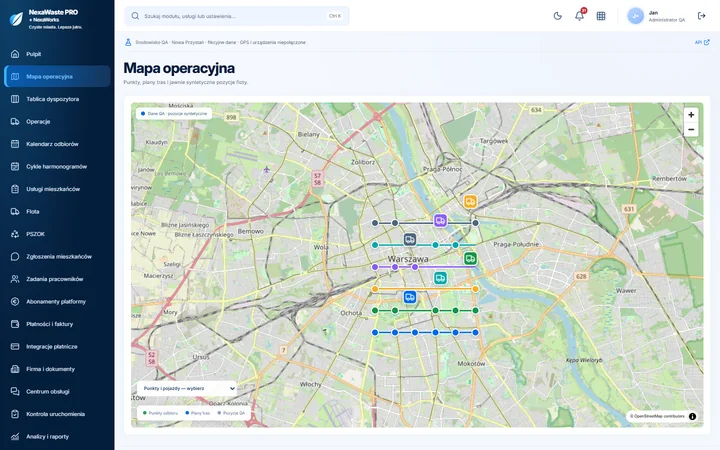Click the QA environment flask icon

129,42
